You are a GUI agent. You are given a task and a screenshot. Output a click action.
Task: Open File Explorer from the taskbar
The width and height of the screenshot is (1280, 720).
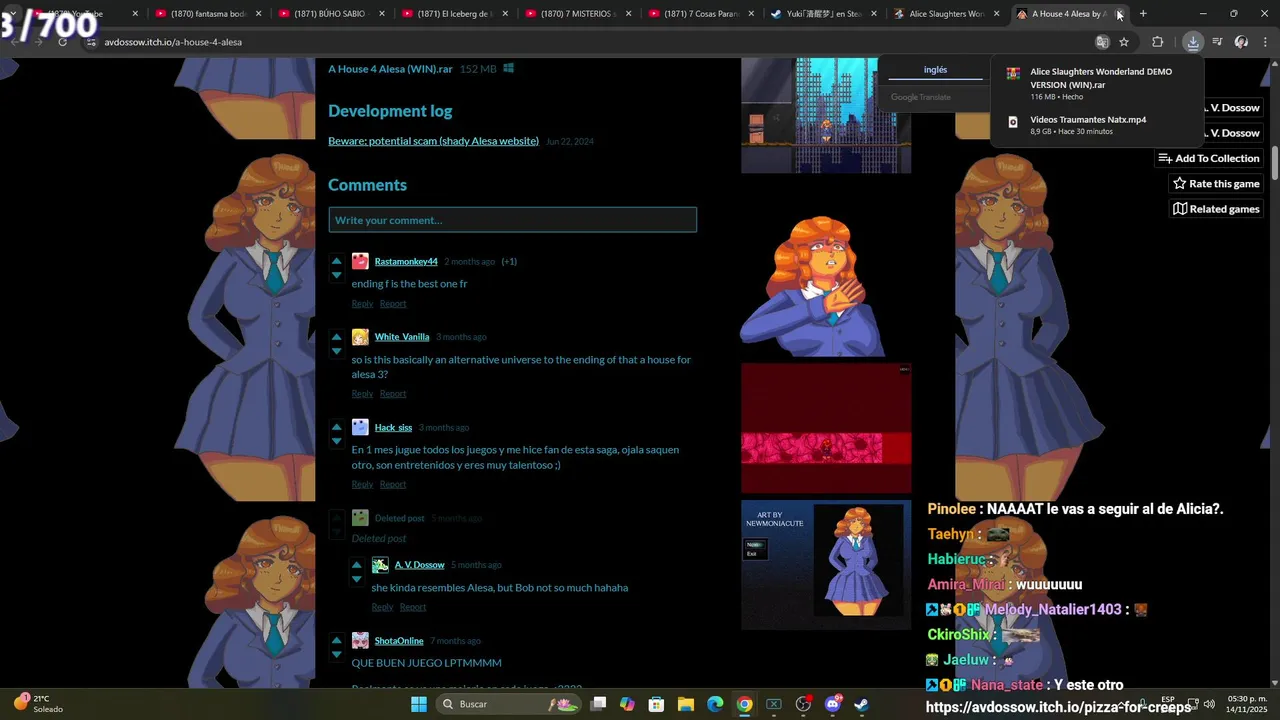(686, 704)
